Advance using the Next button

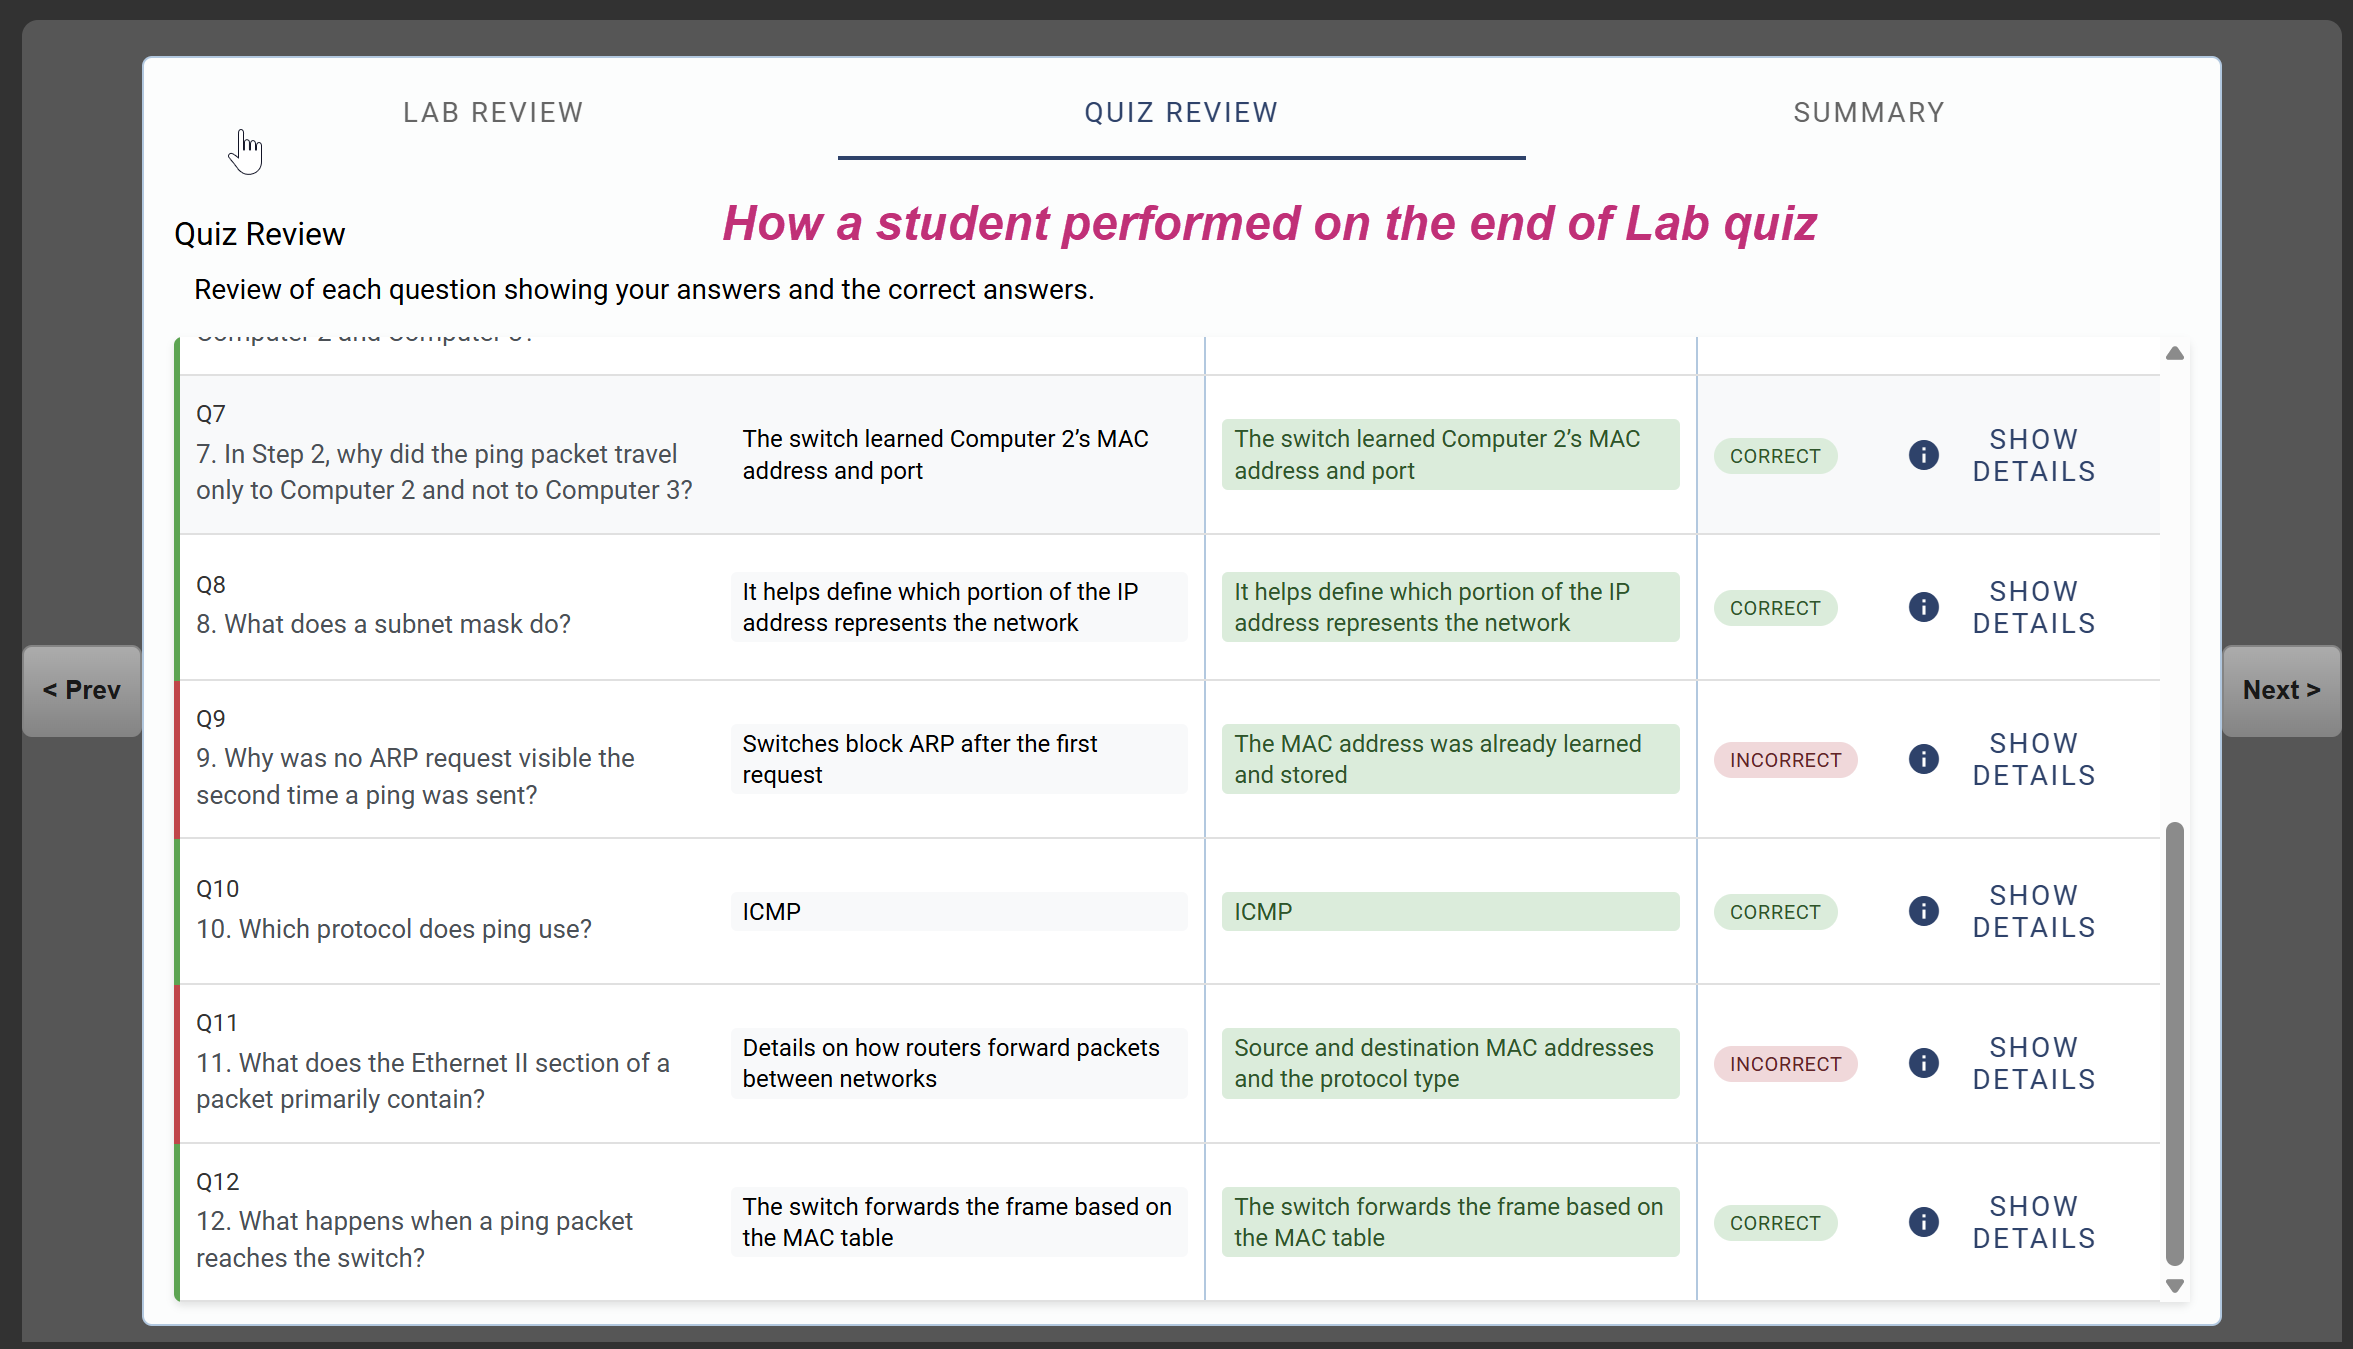2281,691
